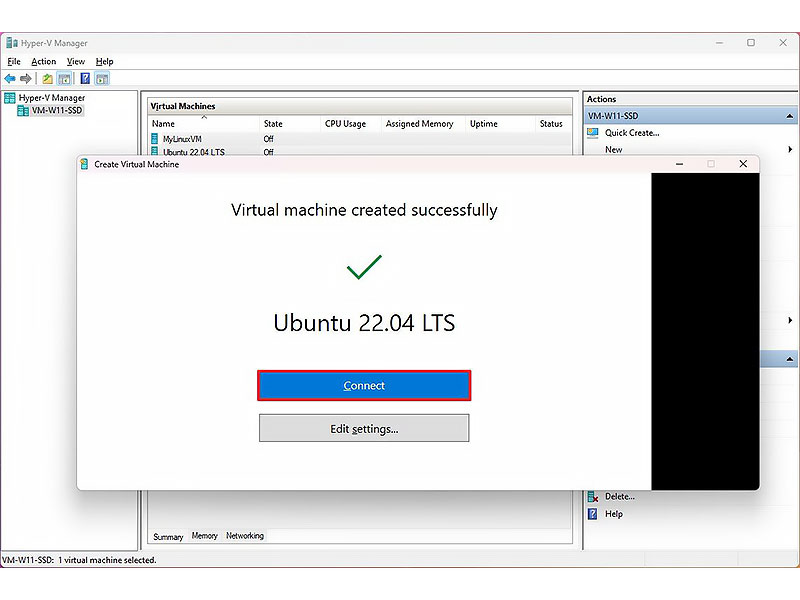
Task: Click Quick Create in Actions pane
Action: point(632,133)
